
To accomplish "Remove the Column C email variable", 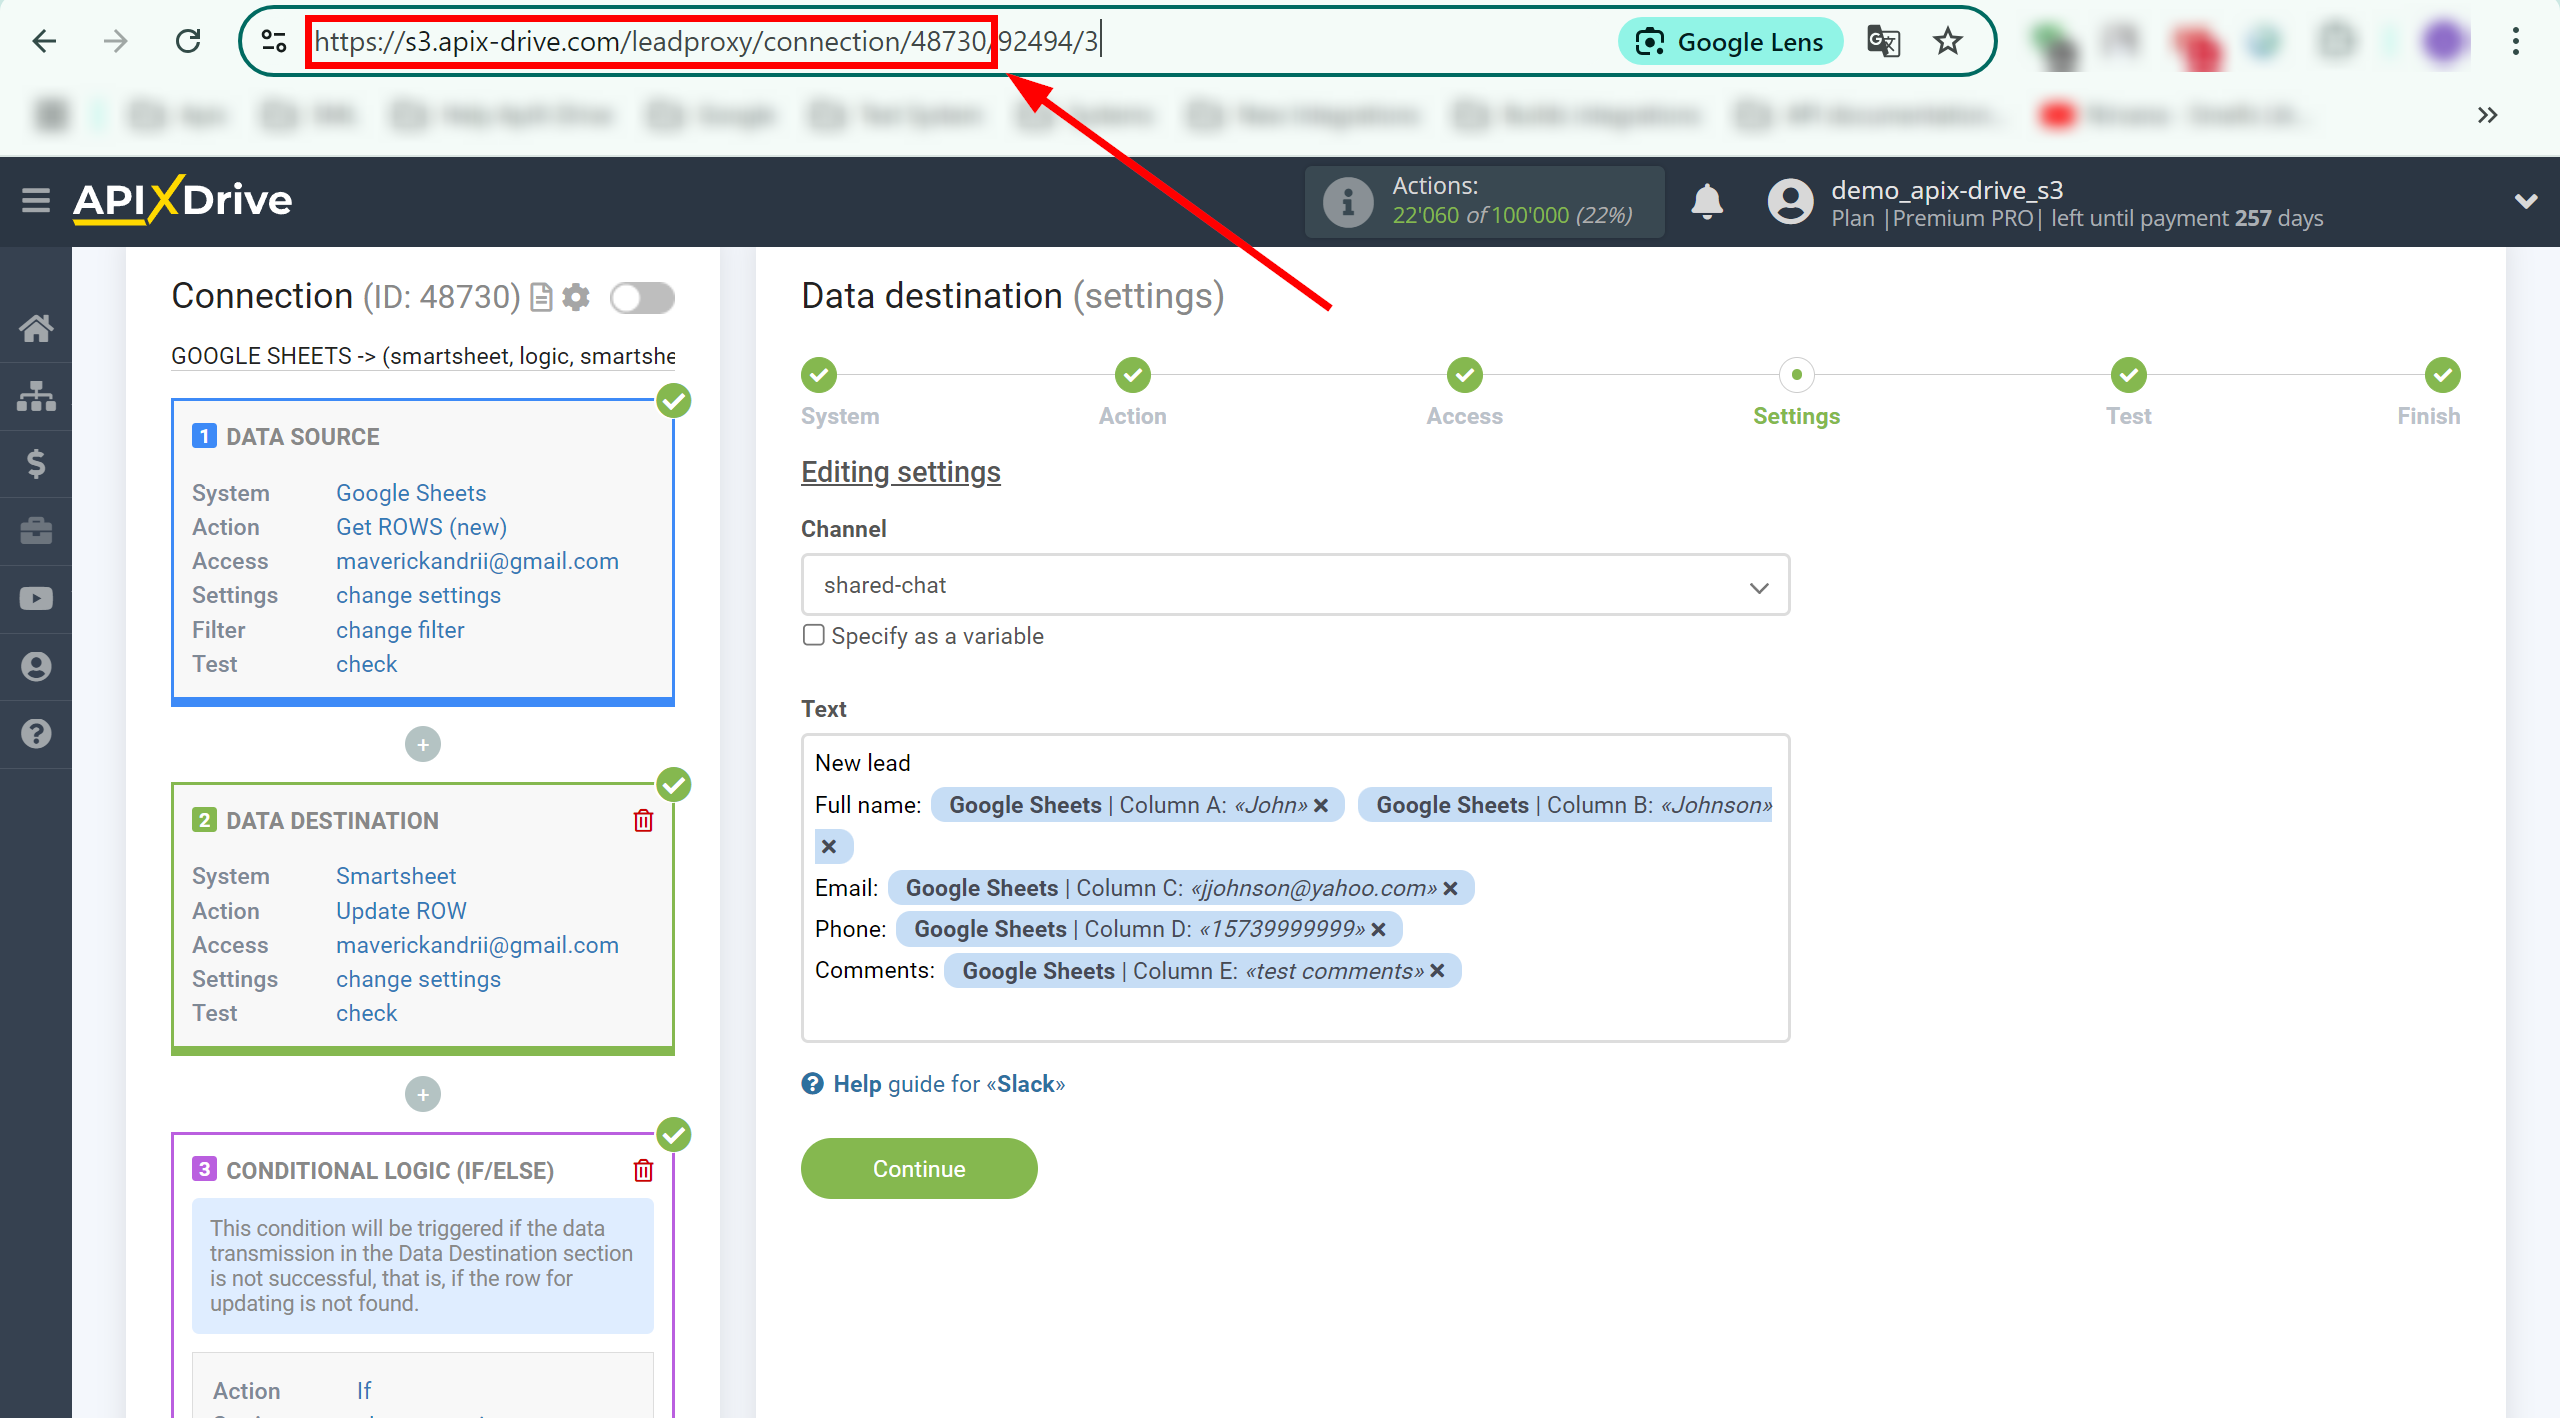I will (1450, 888).
